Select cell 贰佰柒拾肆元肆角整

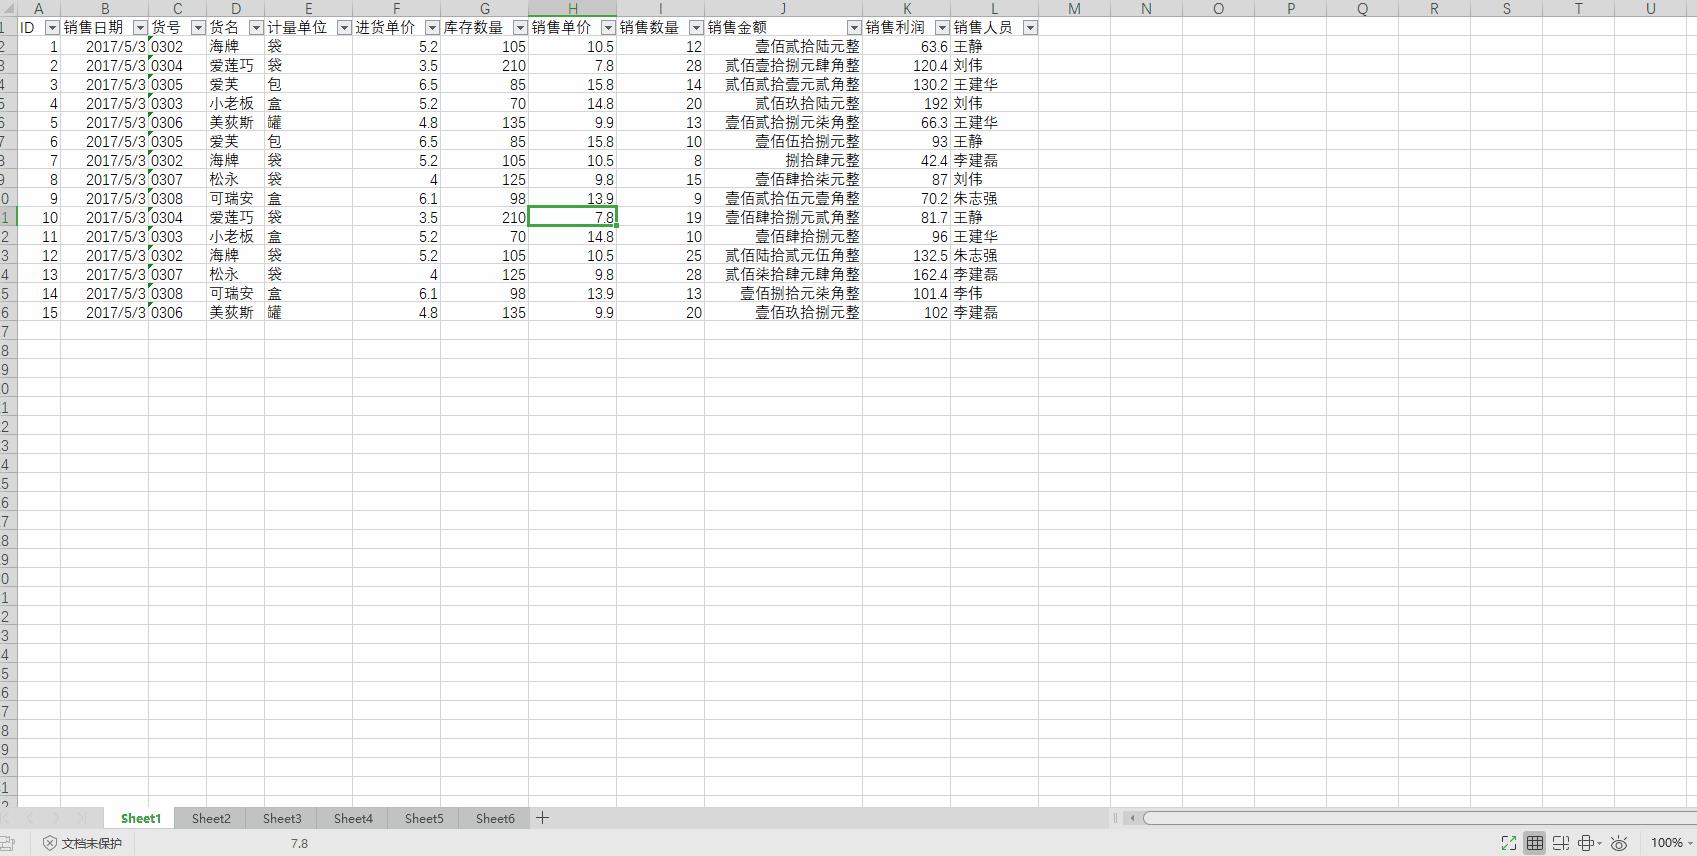coord(783,275)
